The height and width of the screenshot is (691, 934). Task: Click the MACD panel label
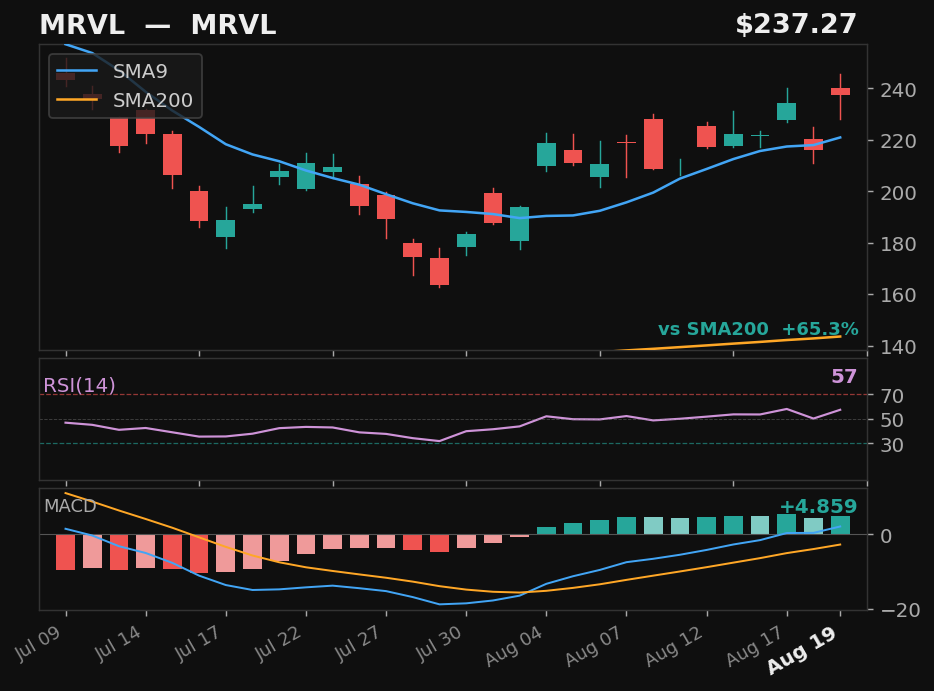click(70, 506)
